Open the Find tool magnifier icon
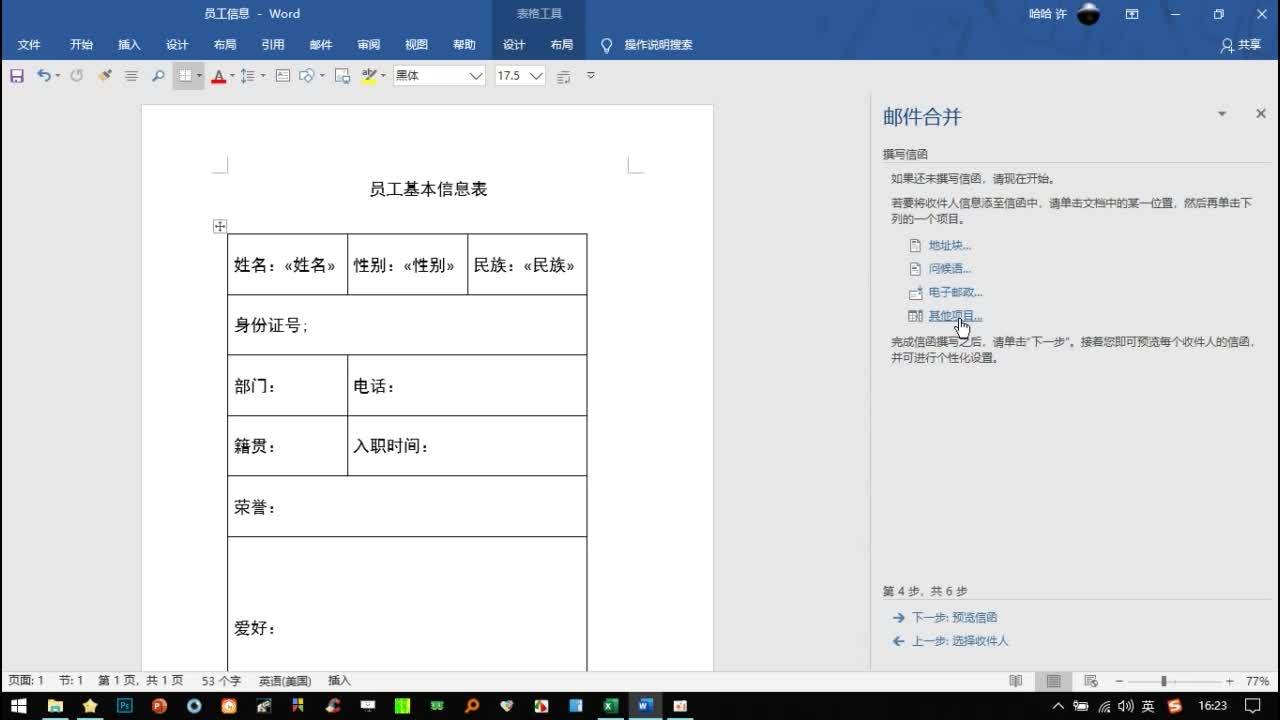The width and height of the screenshot is (1280, 720). (x=158, y=75)
